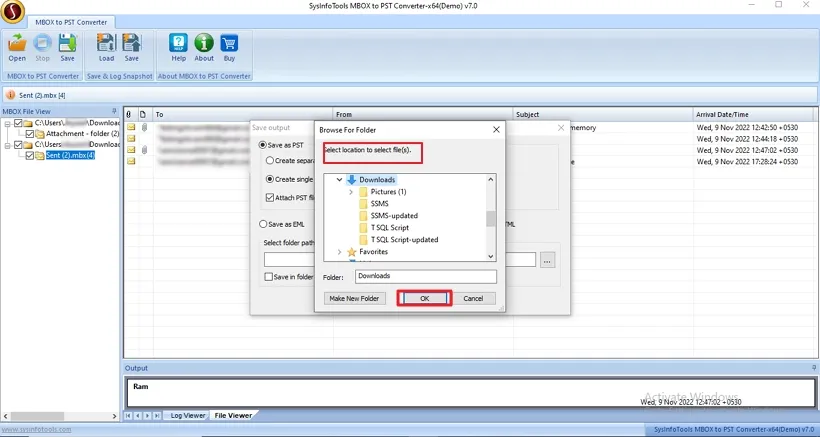
Task: Load a log snapshot
Action: [x=106, y=47]
